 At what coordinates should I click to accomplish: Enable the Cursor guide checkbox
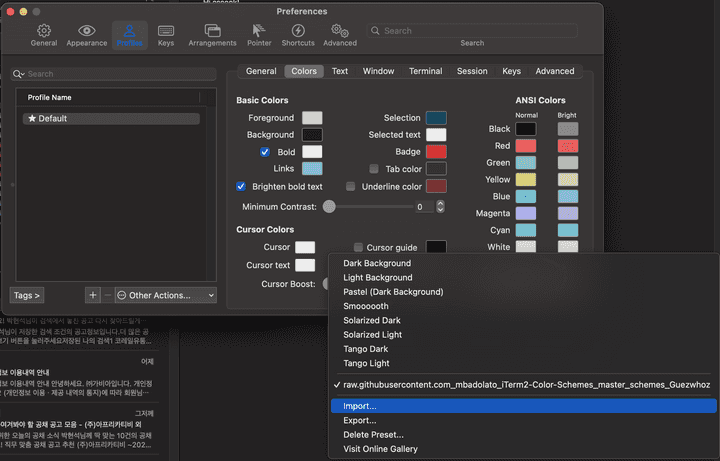358,247
